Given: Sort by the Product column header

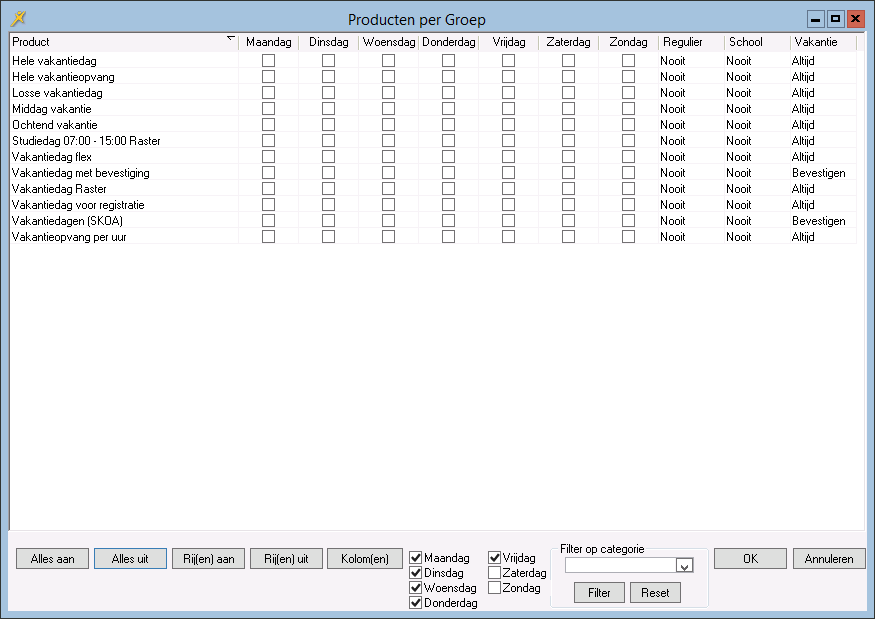Looking at the screenshot, I should click(120, 42).
